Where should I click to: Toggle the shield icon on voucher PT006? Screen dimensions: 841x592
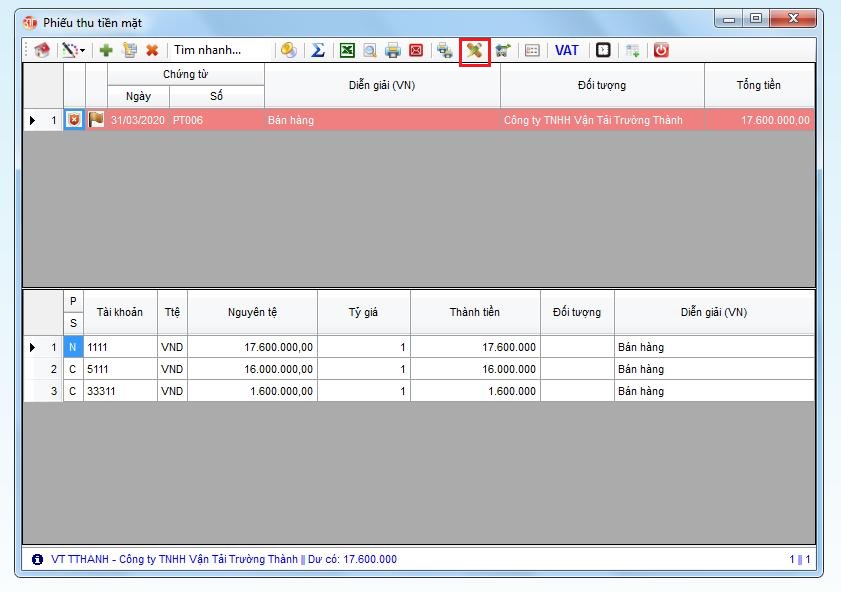point(74,120)
